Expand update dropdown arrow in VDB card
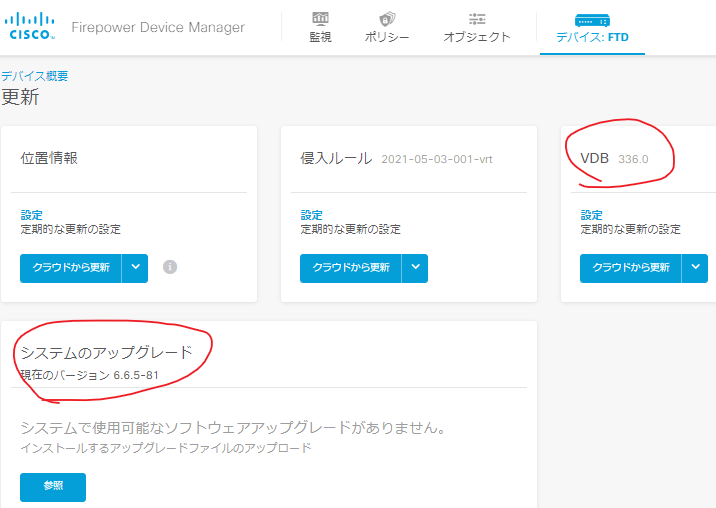 pos(695,268)
